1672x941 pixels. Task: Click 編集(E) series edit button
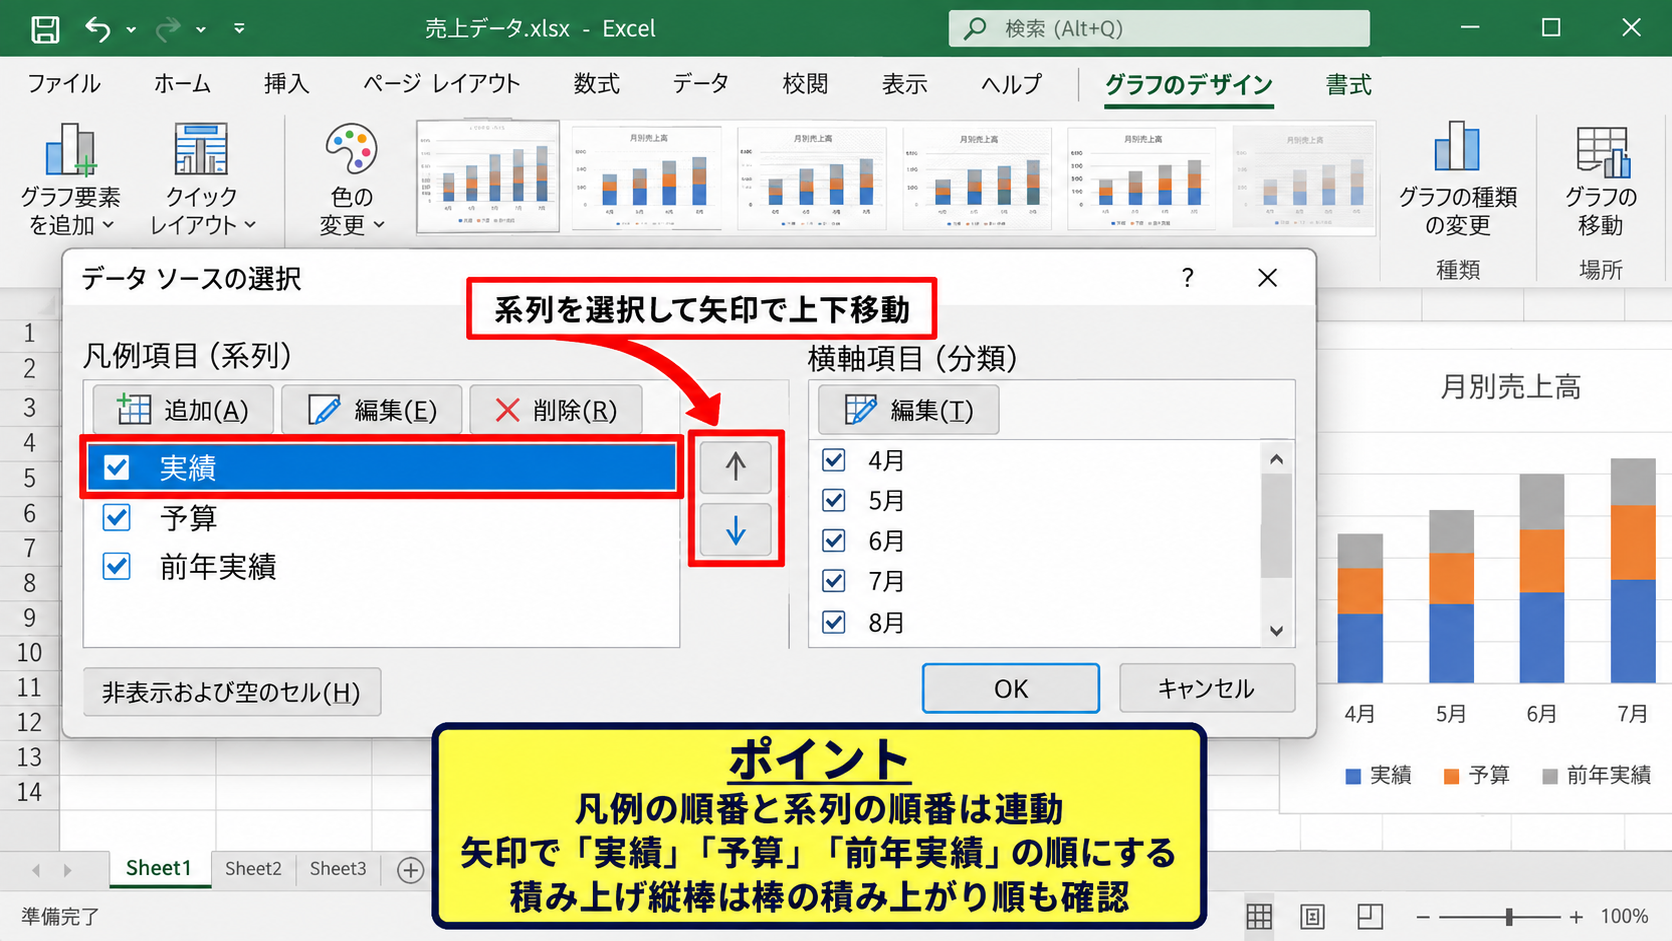coord(372,410)
